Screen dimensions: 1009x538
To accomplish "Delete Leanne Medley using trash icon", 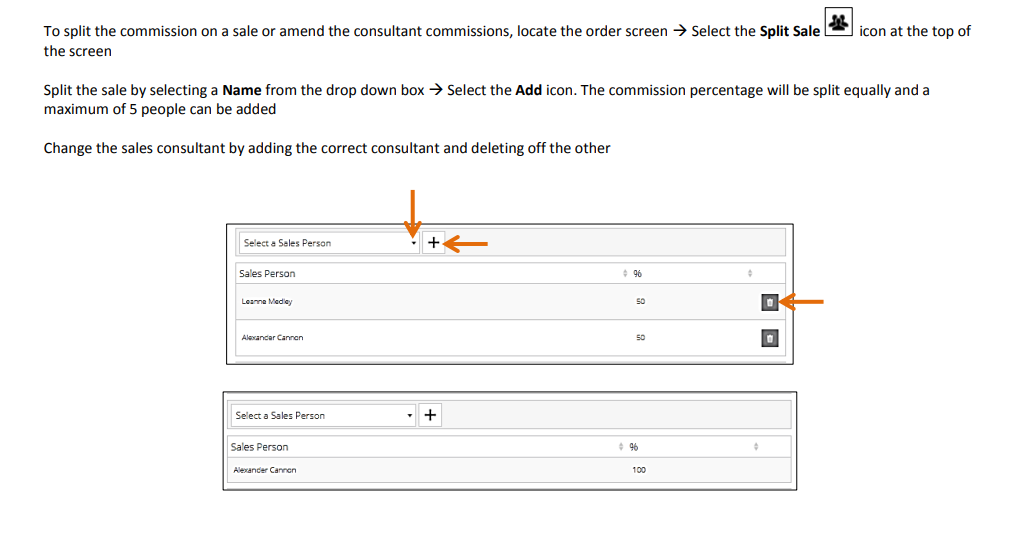I will 769,302.
